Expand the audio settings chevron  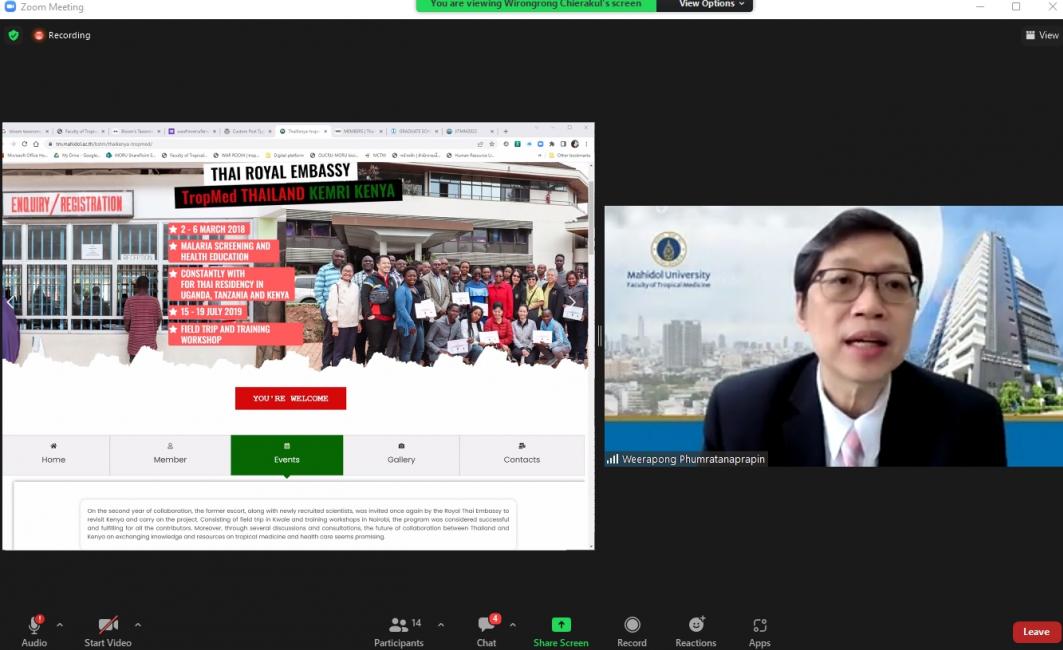60,625
